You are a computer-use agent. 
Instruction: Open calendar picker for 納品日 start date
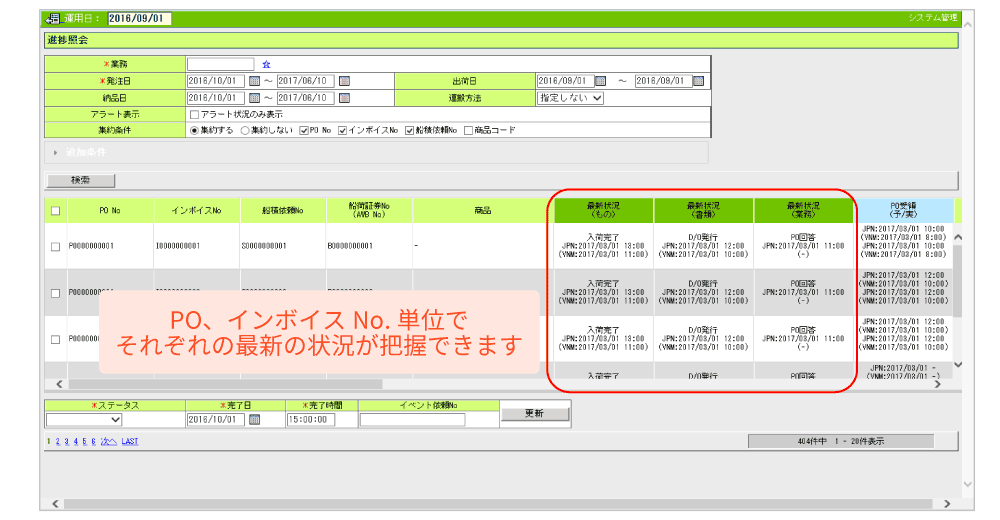254,98
